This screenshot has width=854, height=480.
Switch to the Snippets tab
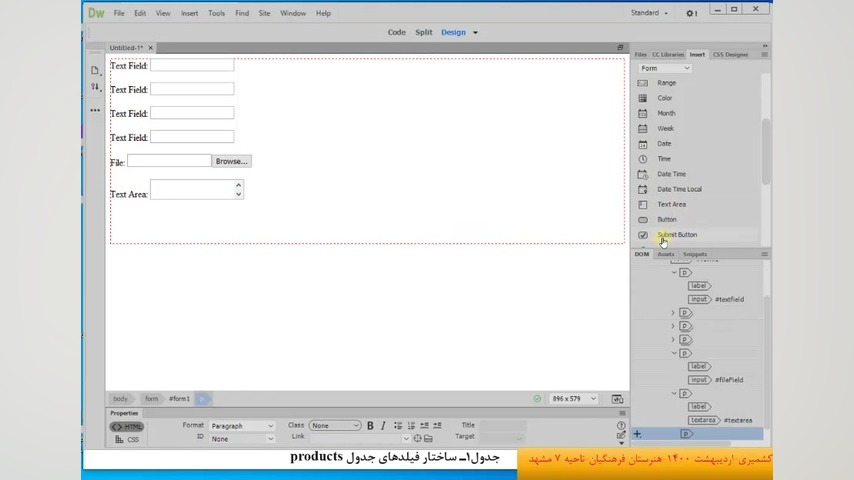[695, 254]
